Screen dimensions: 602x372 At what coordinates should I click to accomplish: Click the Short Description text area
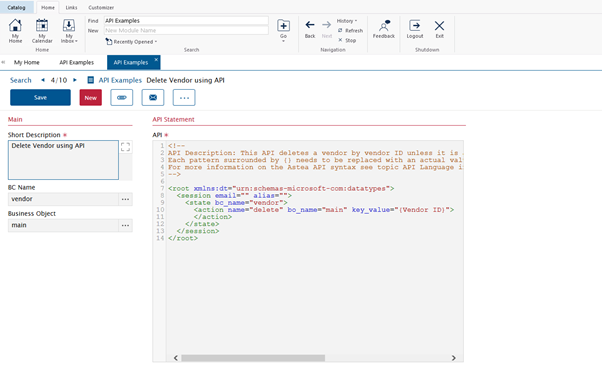pyautogui.click(x=63, y=160)
